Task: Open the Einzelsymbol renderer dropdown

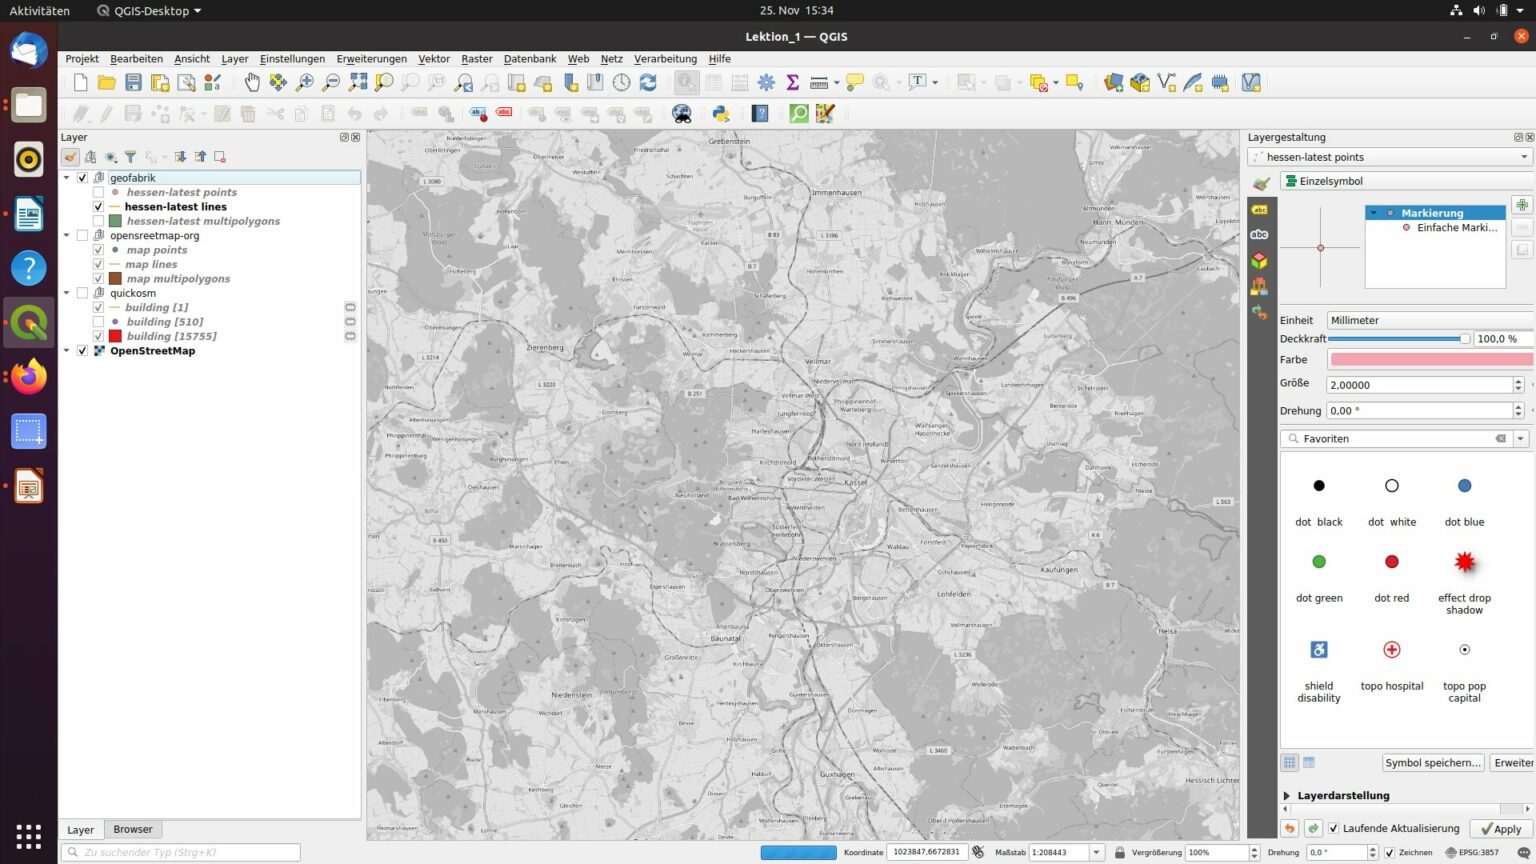Action: 1406,181
